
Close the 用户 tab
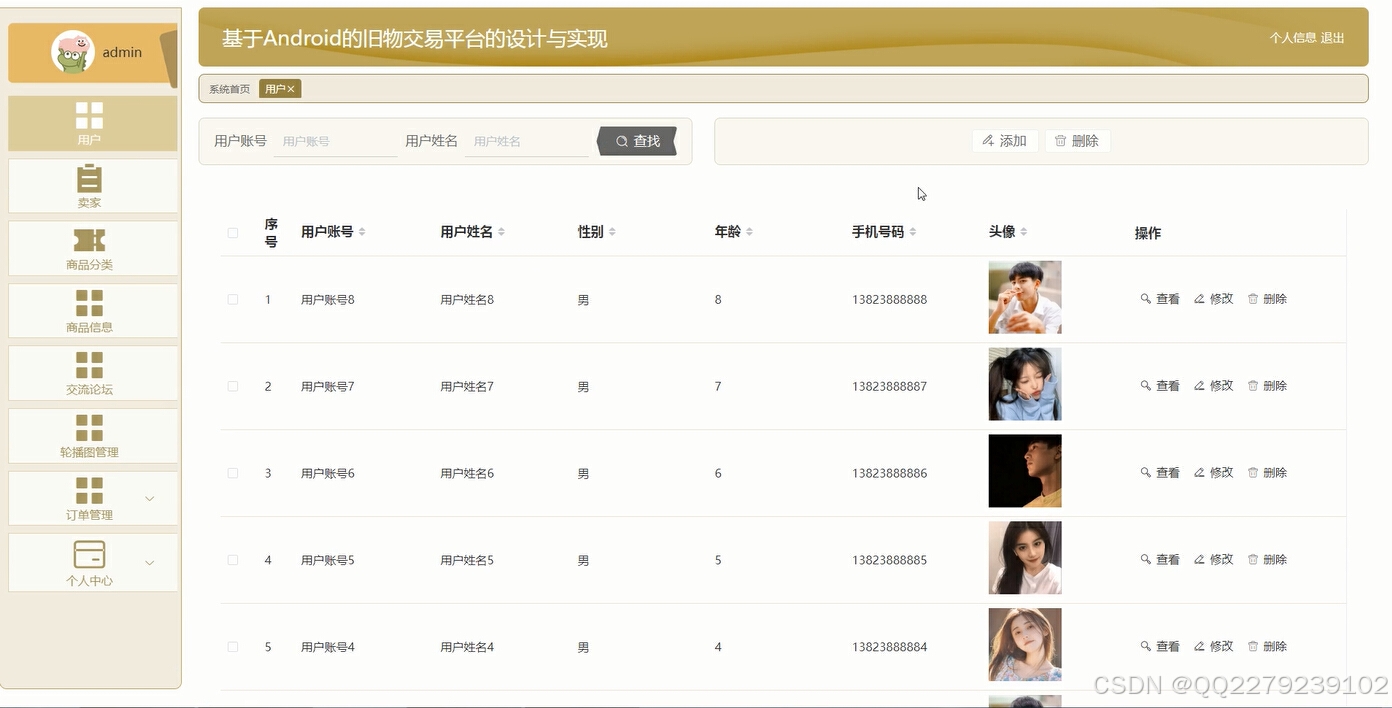(x=293, y=88)
